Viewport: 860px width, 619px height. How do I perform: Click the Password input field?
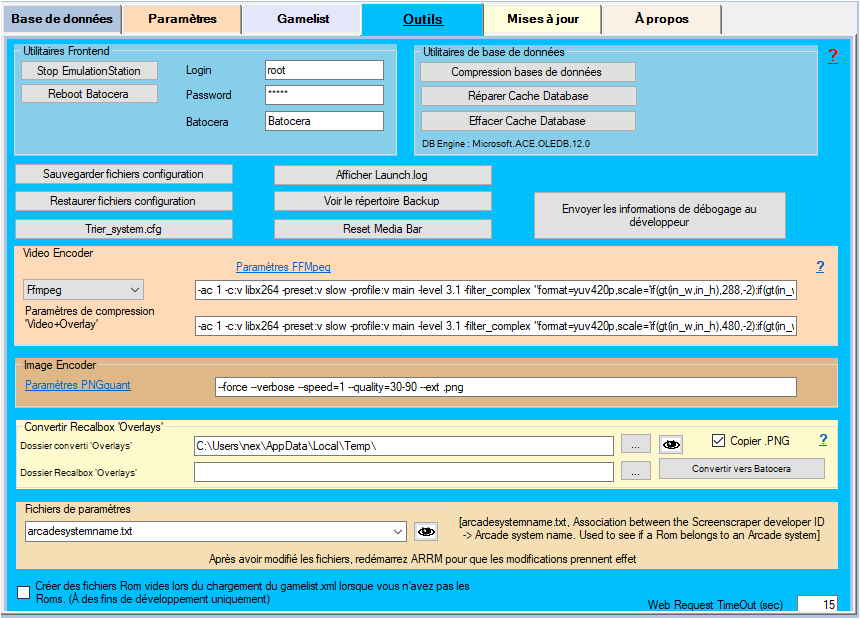click(x=324, y=95)
